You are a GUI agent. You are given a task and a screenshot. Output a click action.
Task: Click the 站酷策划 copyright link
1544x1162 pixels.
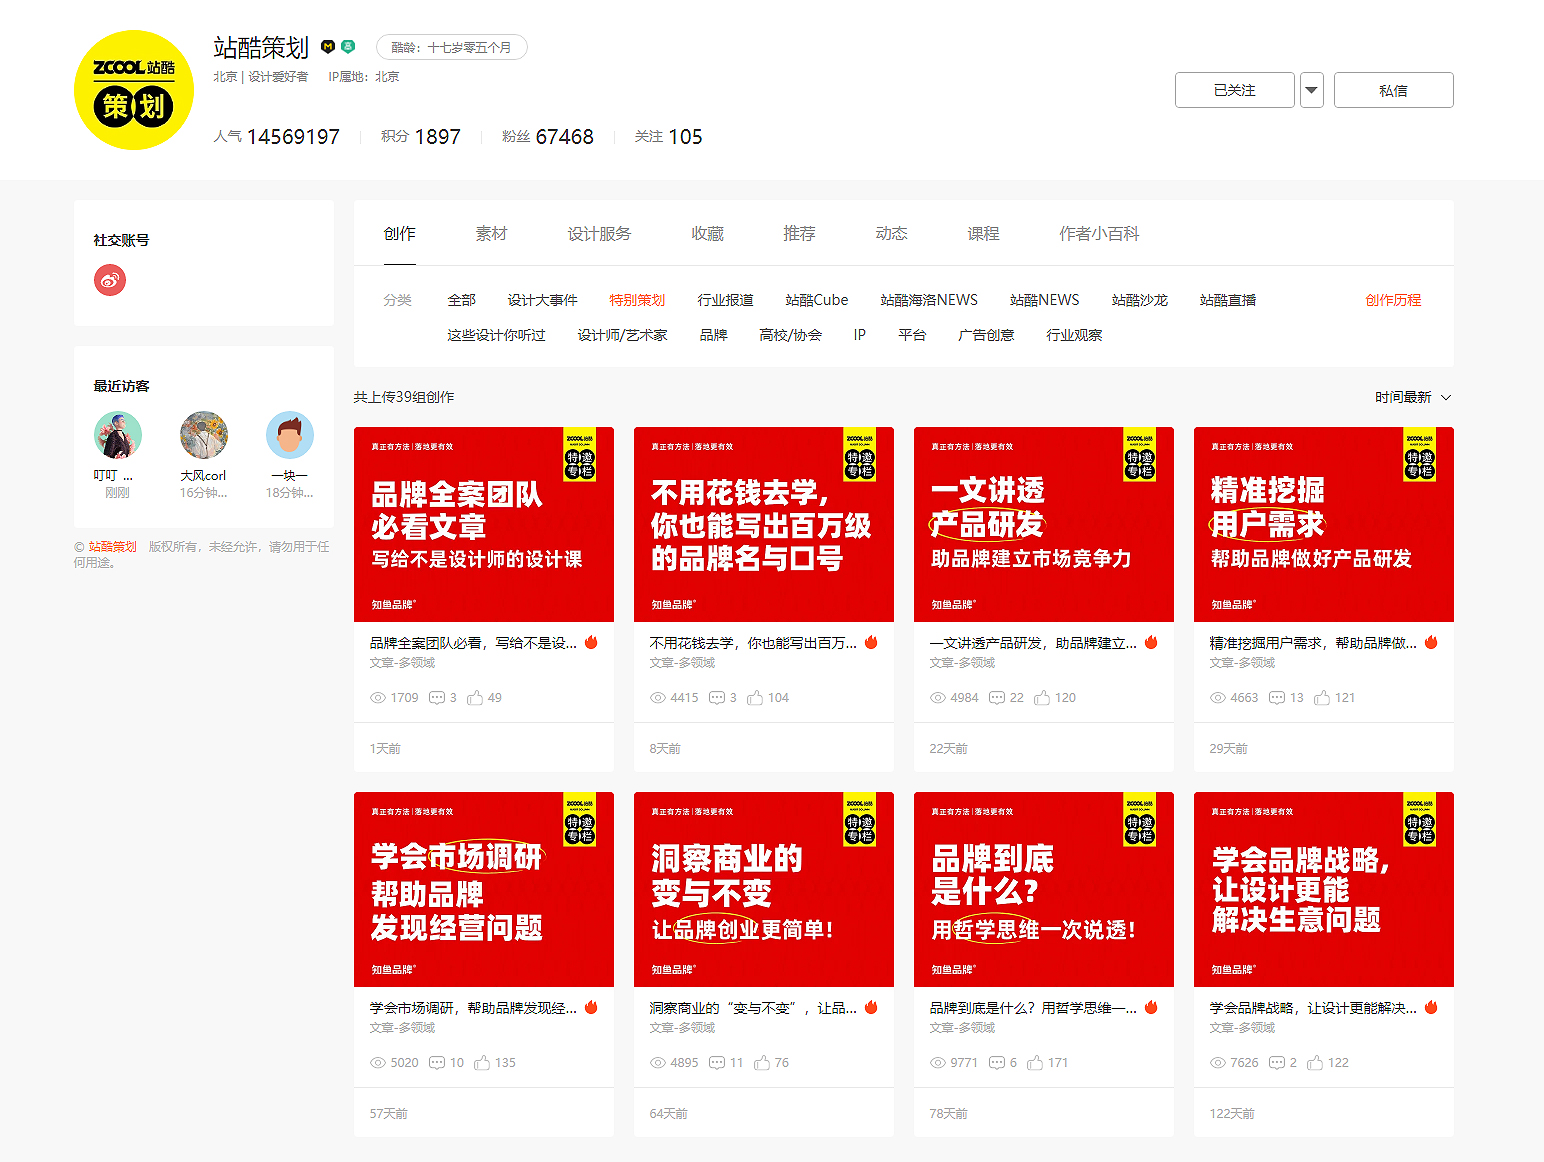click(112, 547)
